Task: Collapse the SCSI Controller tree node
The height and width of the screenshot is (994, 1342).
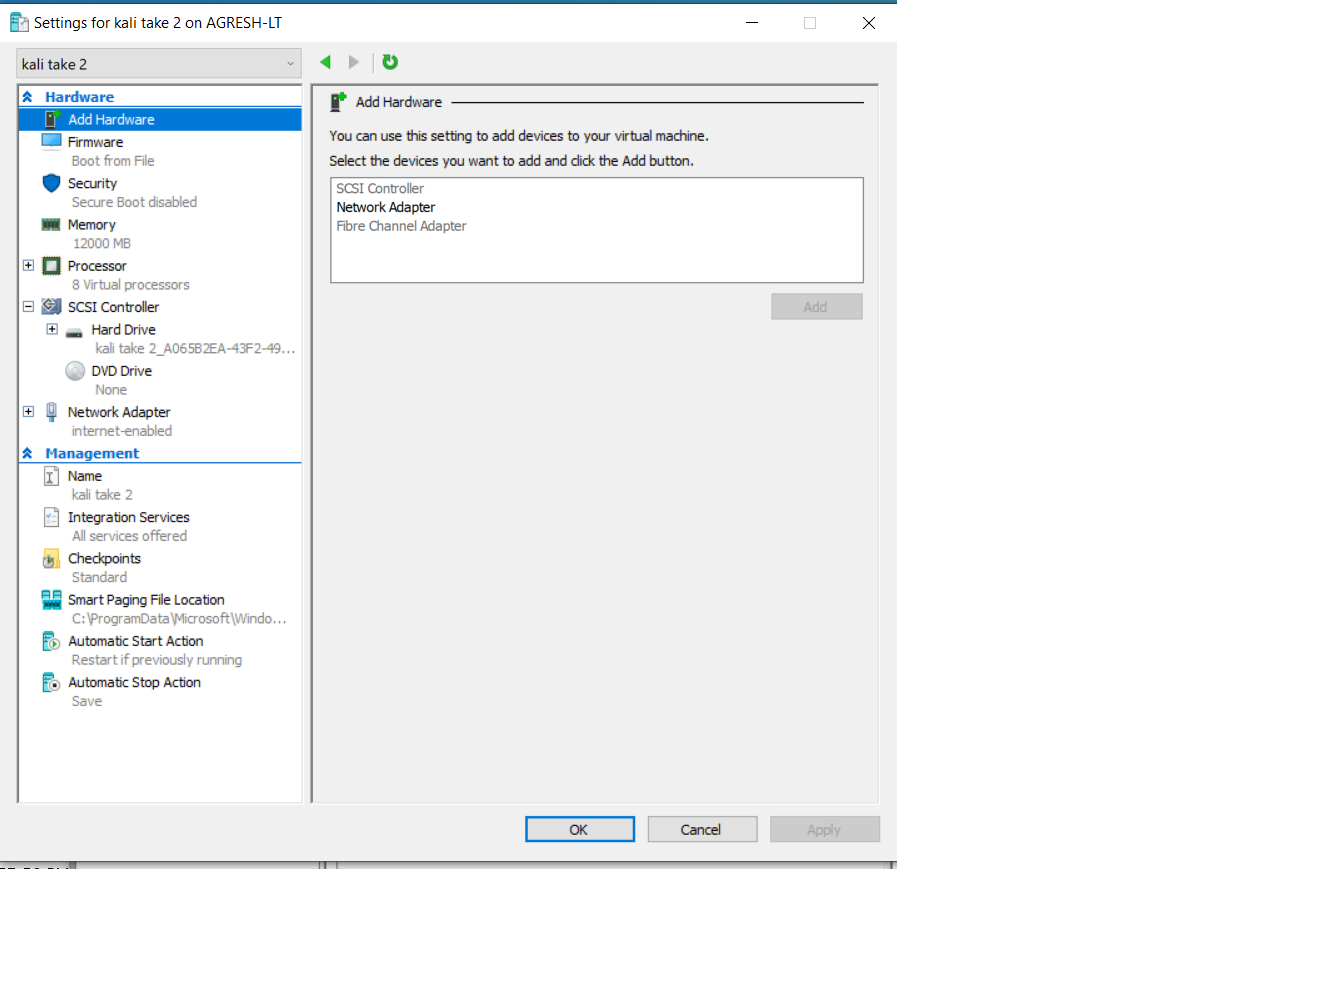Action: 29,306
